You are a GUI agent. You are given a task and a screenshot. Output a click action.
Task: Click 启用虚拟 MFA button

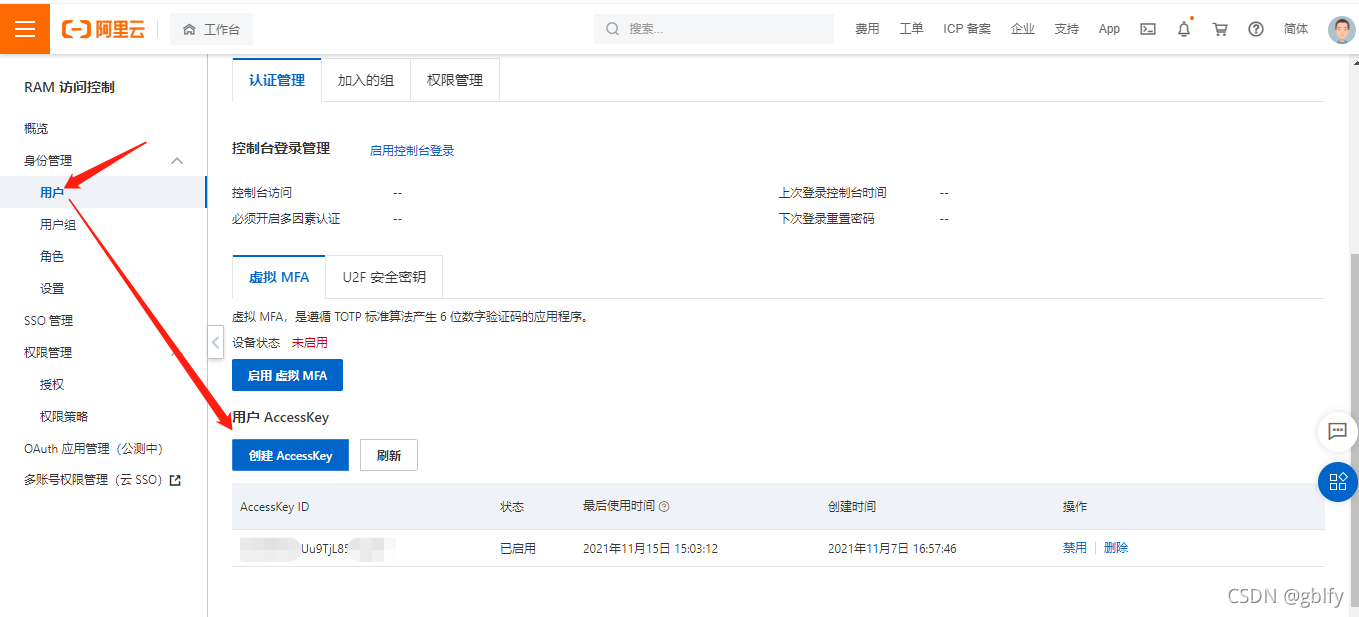click(x=287, y=375)
